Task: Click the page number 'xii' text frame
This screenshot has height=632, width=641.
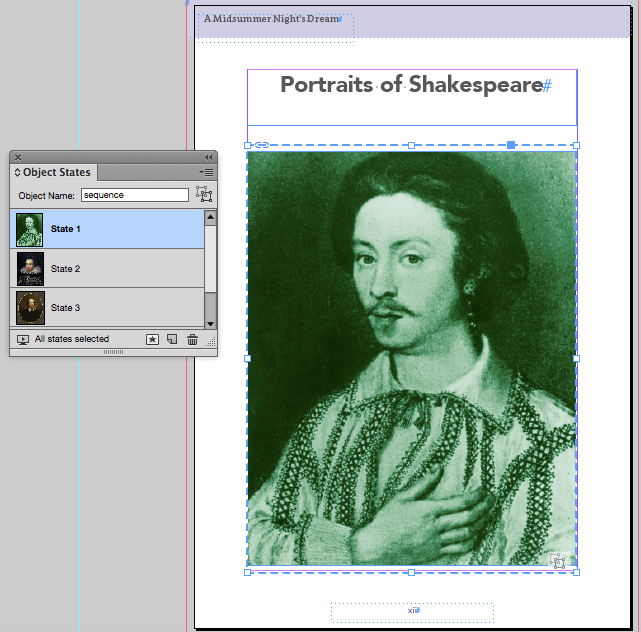Action: click(412, 612)
